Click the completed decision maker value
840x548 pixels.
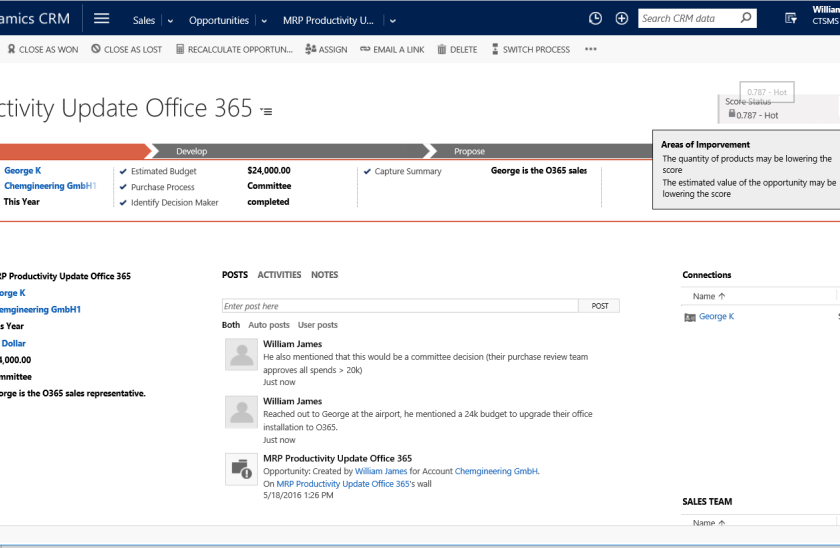coord(268,202)
